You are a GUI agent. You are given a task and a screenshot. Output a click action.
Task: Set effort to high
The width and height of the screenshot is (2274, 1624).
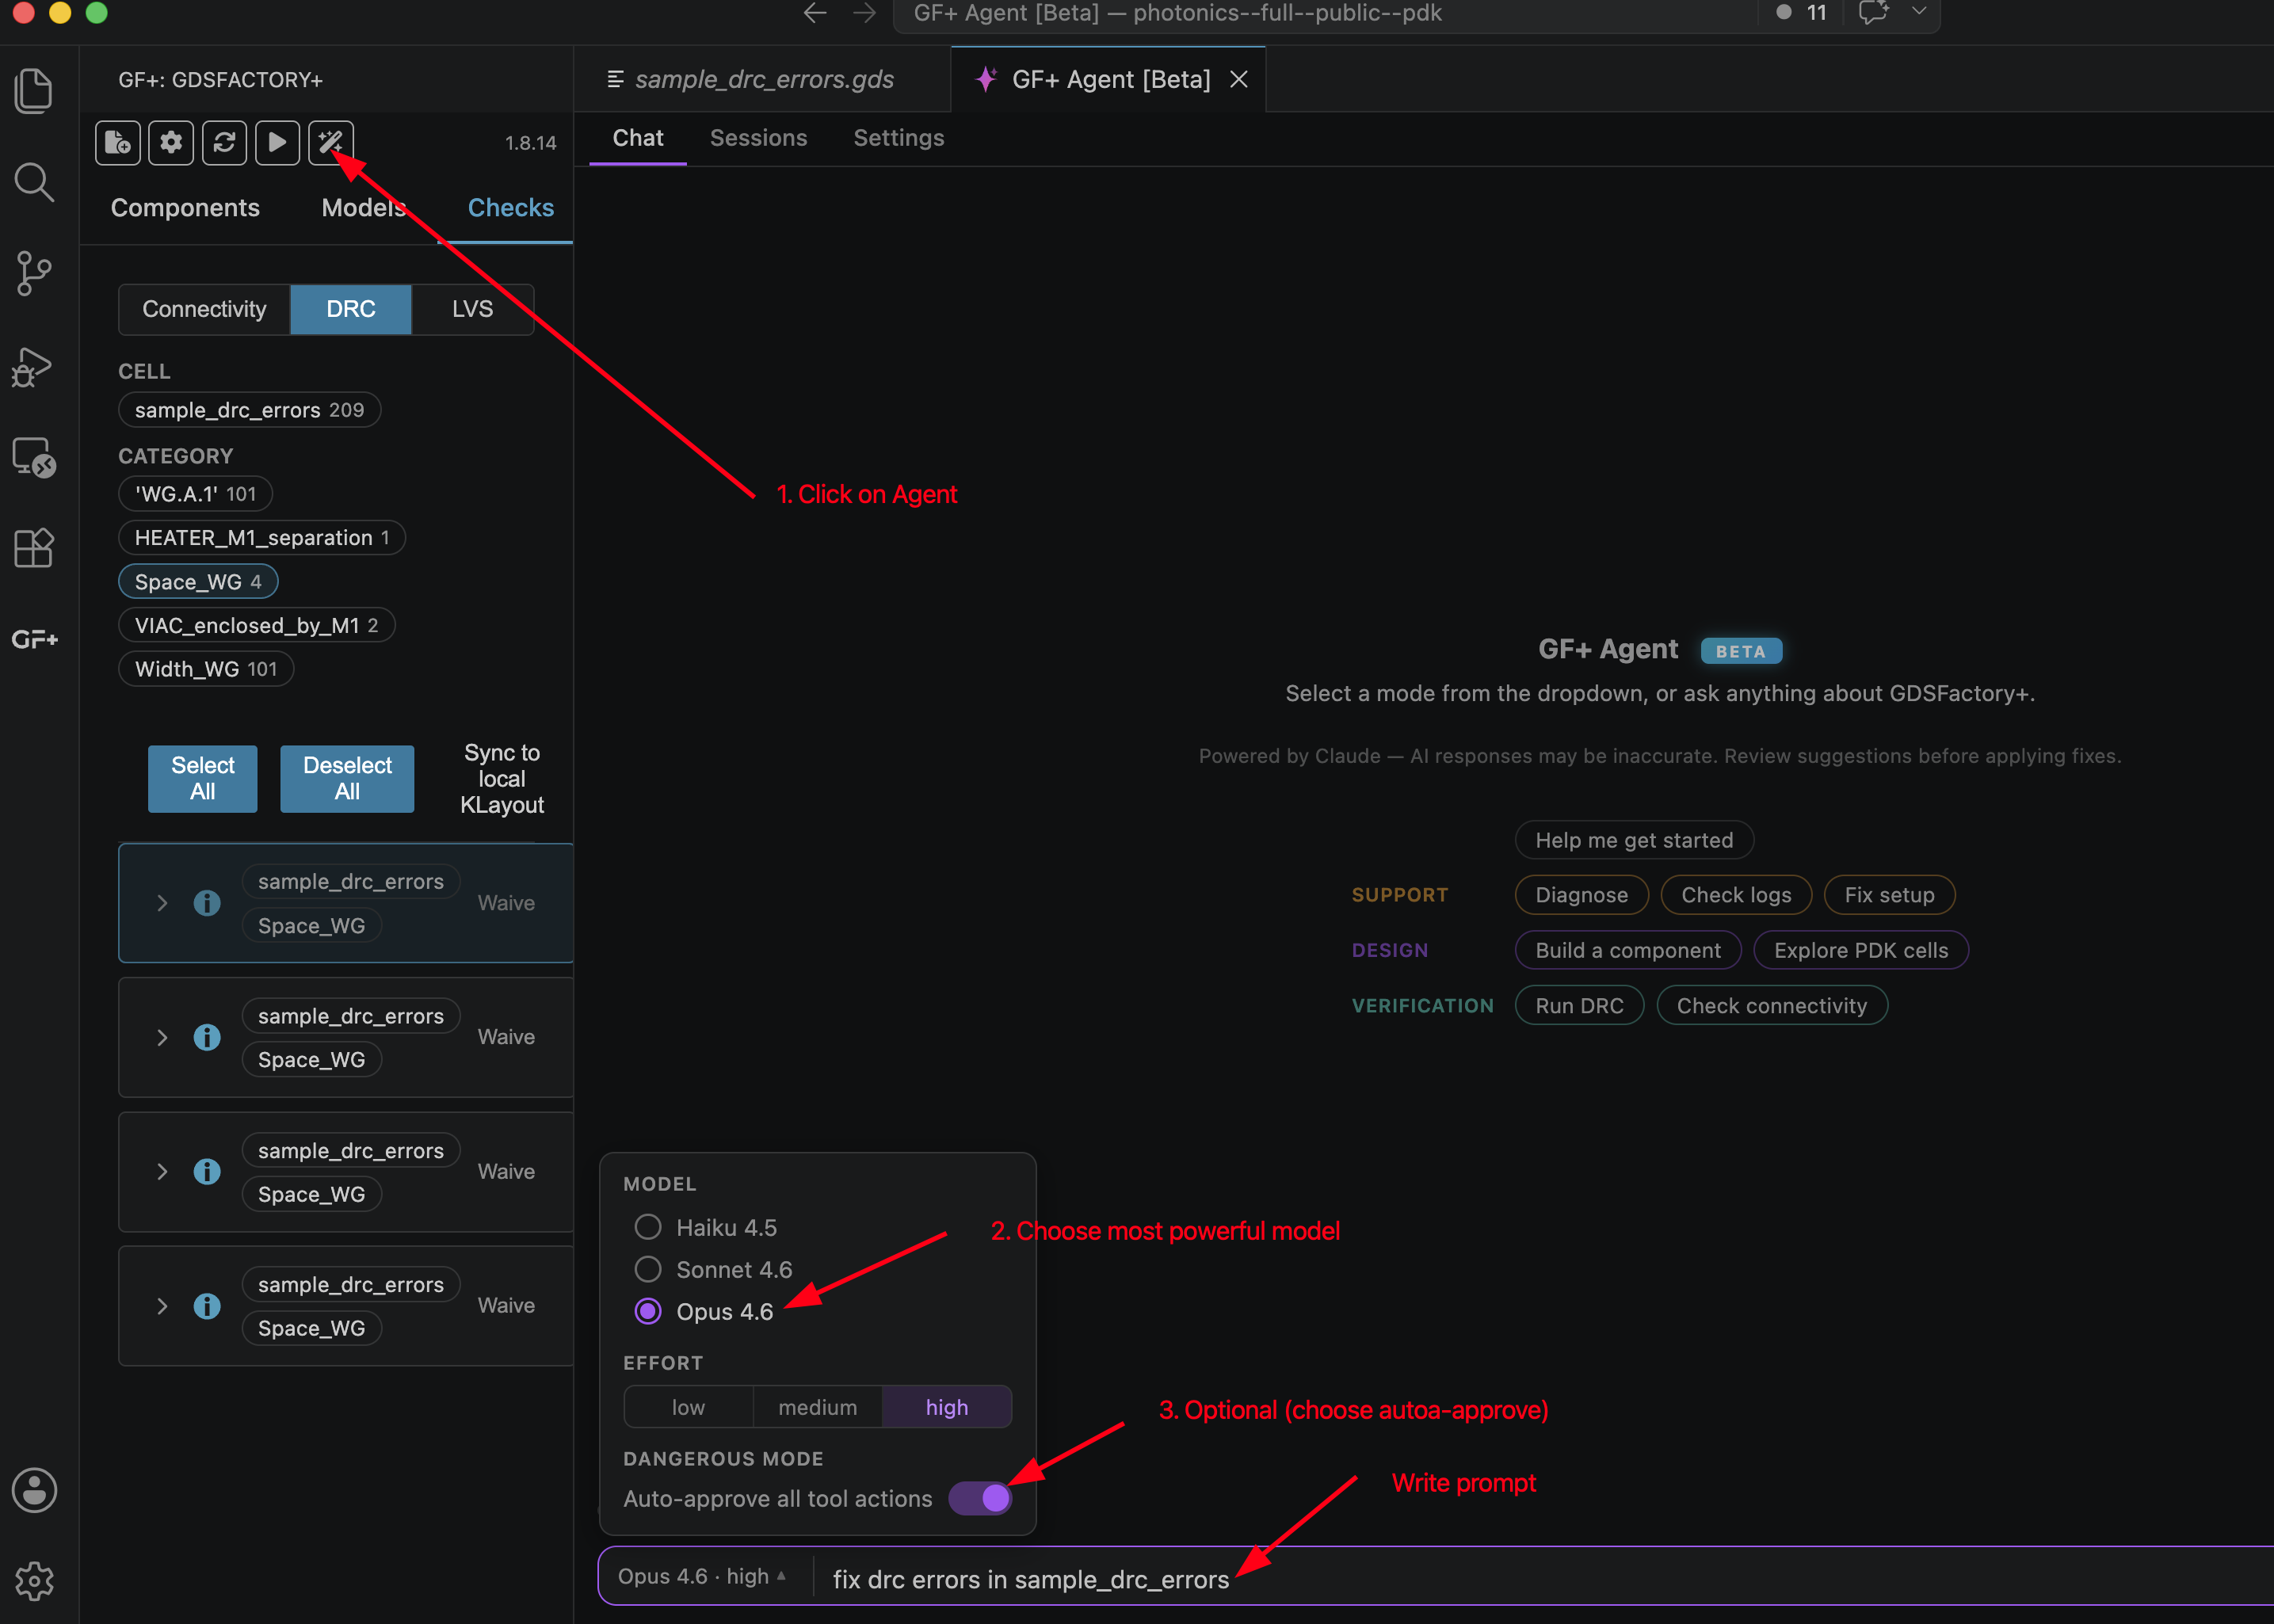click(946, 1407)
